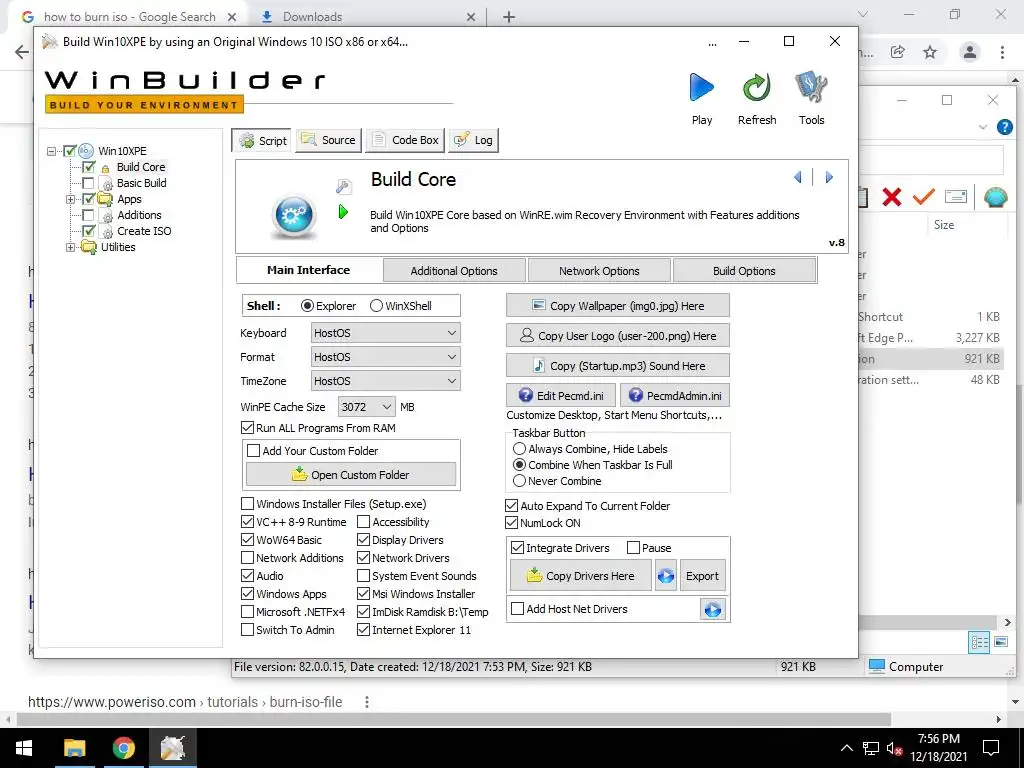Screen dimensions: 1024x768
Task: Start the build with the Play icon
Action: point(701,88)
